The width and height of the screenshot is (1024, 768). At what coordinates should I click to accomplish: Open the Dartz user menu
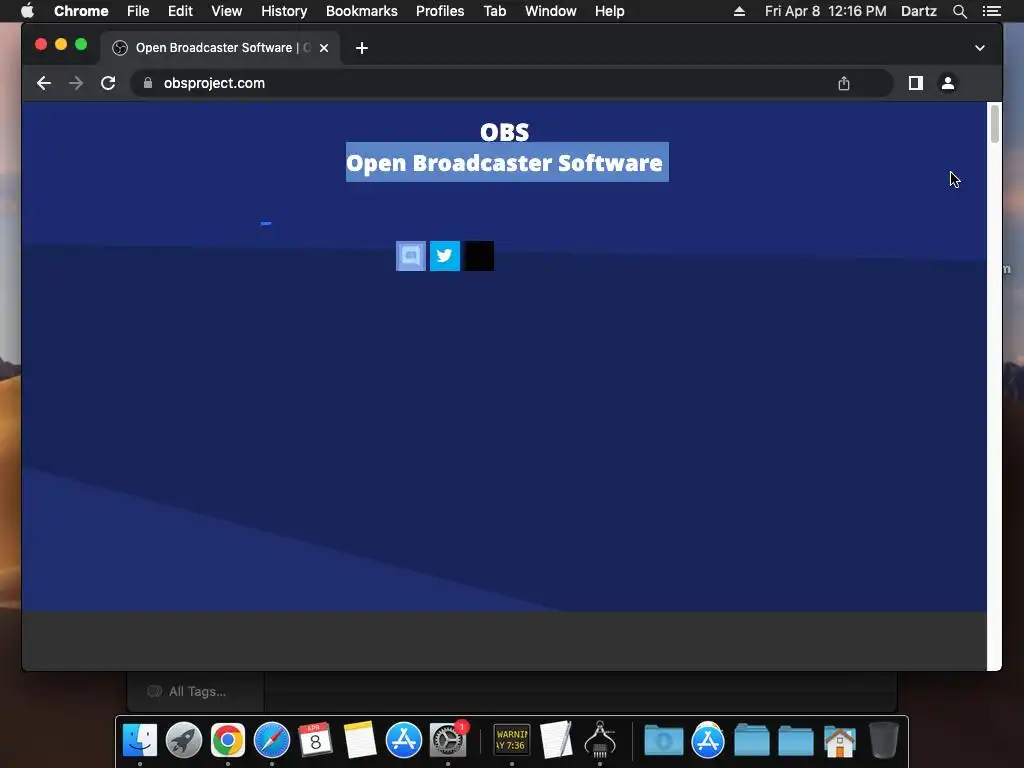(919, 11)
